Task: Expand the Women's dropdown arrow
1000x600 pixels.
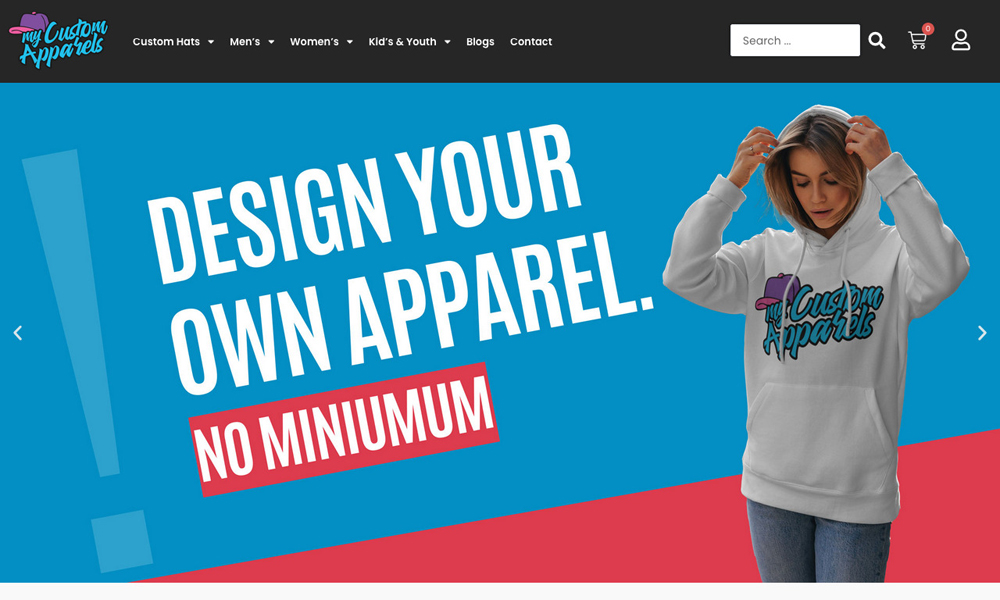Action: pyautogui.click(x=349, y=42)
